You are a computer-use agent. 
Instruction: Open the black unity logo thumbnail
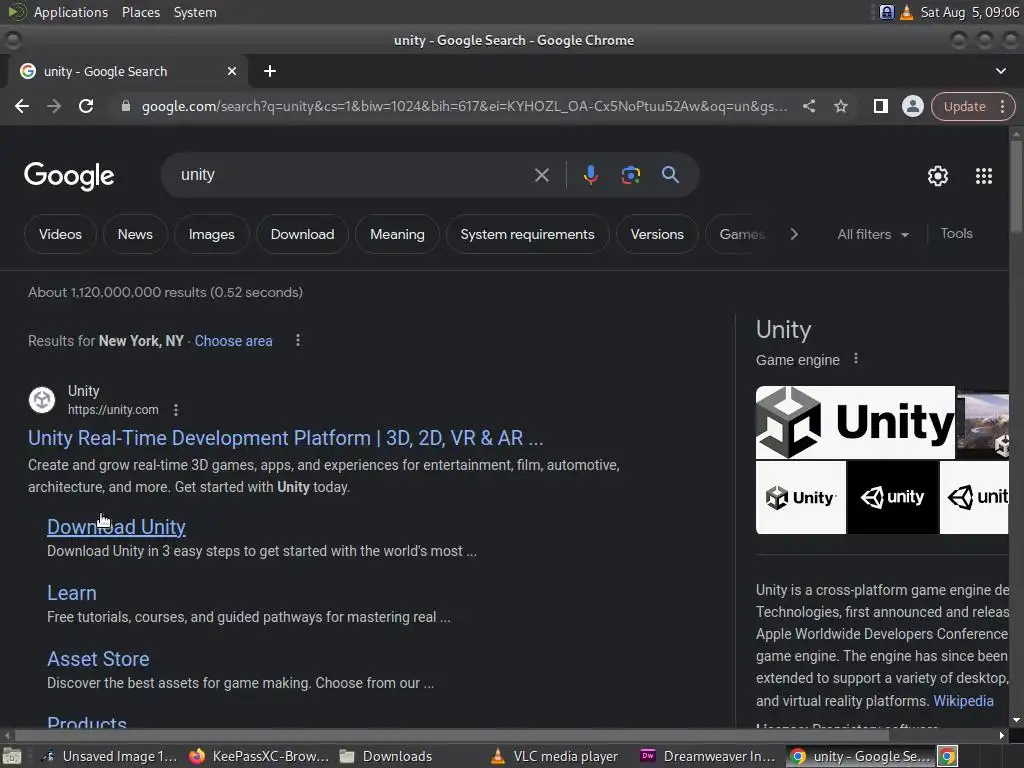tap(893, 498)
